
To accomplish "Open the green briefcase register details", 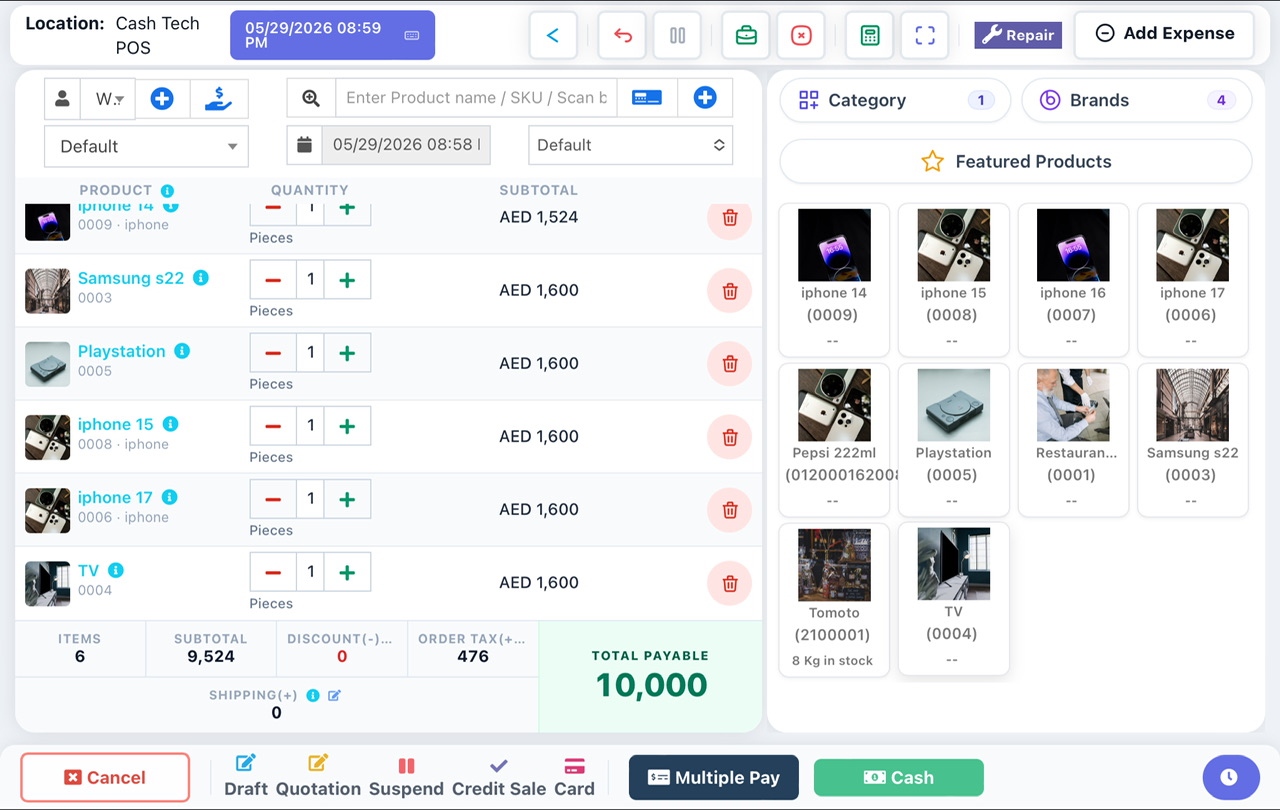I will pos(746,36).
